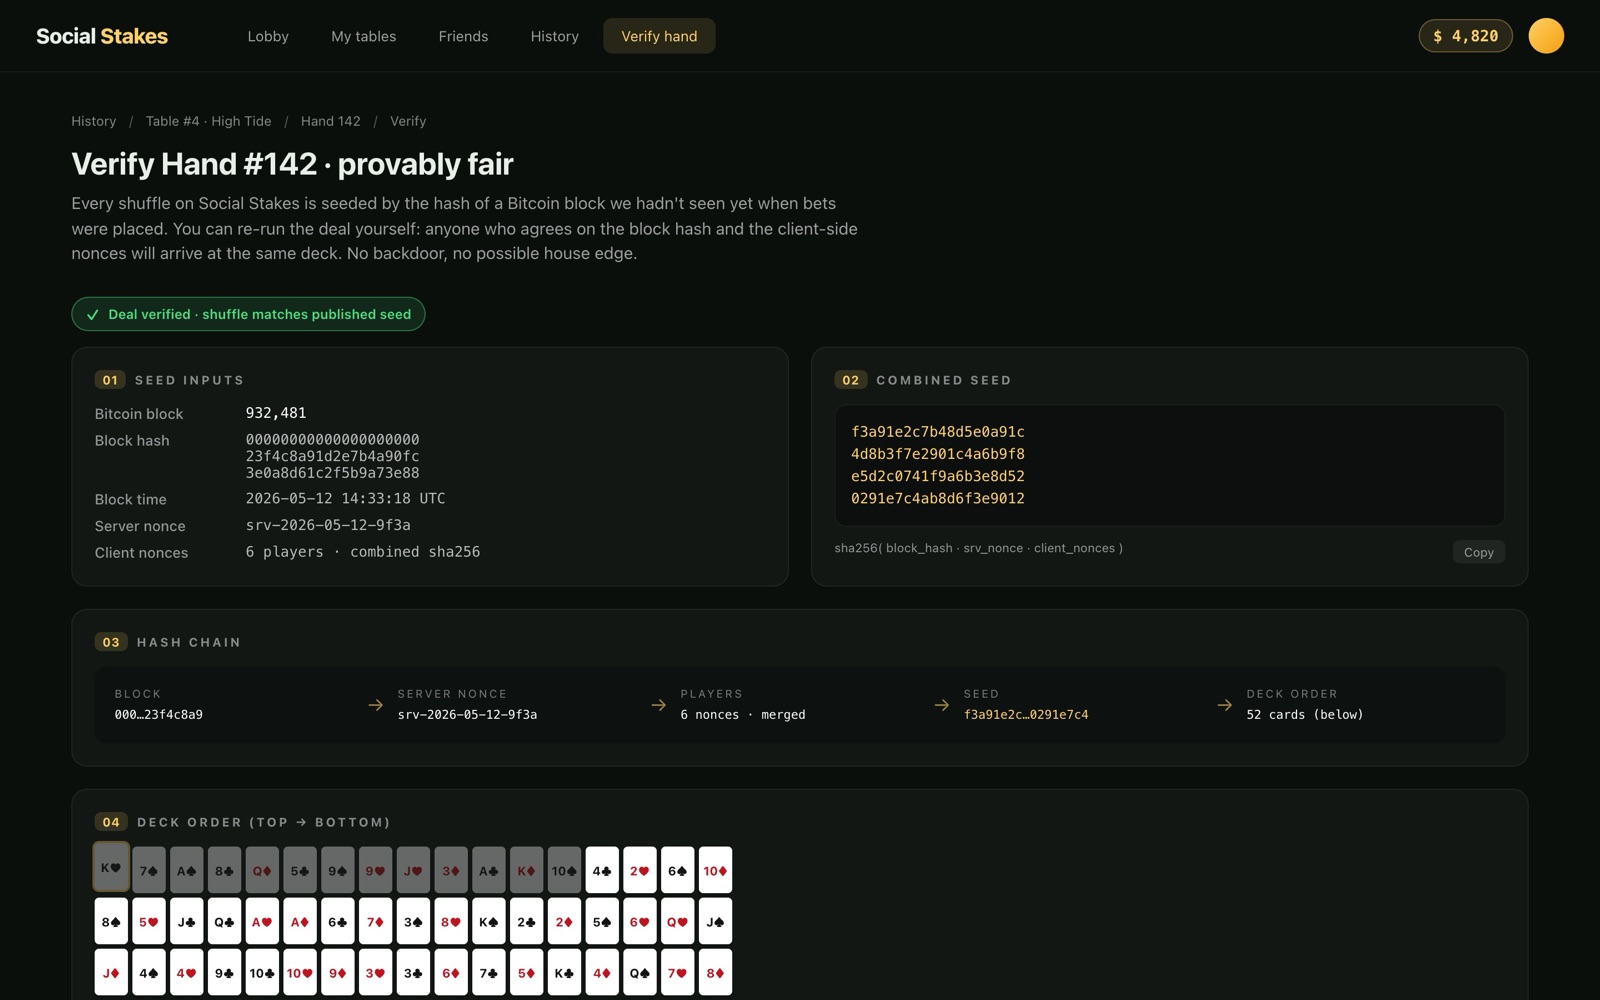Click the Deal verified status badge

point(248,314)
